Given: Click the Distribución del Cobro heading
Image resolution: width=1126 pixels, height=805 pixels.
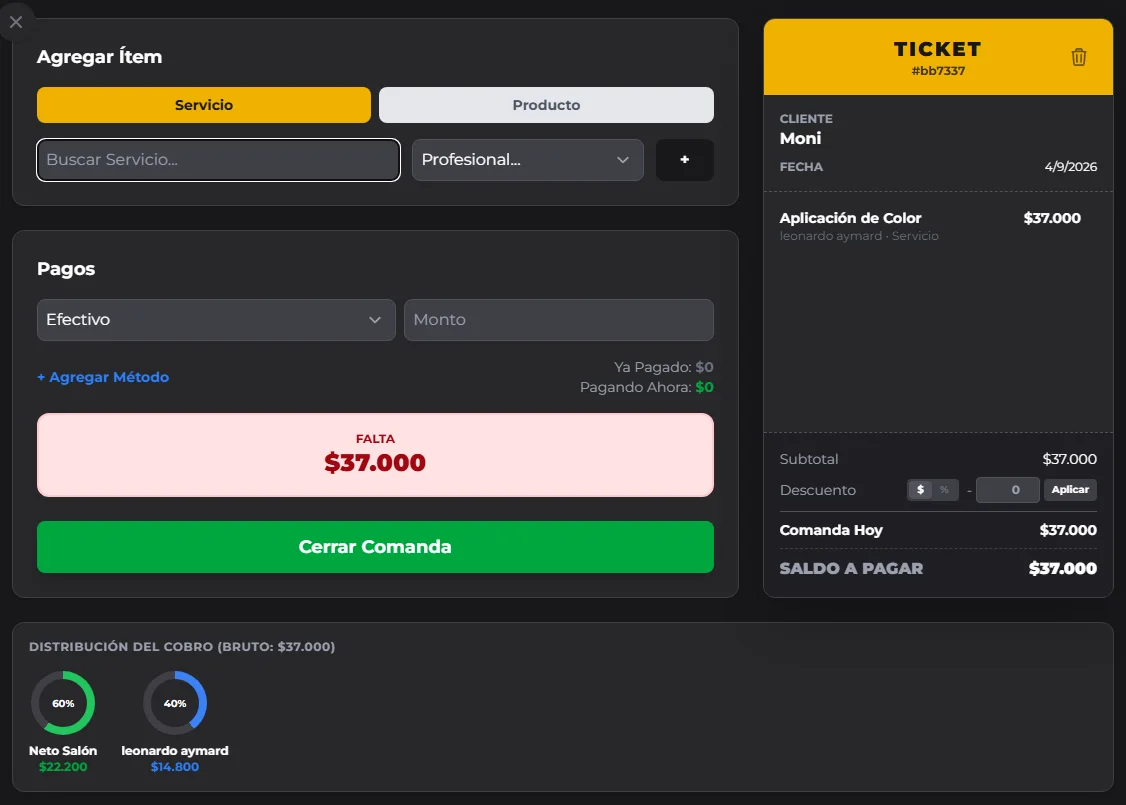Looking at the screenshot, I should tap(182, 647).
